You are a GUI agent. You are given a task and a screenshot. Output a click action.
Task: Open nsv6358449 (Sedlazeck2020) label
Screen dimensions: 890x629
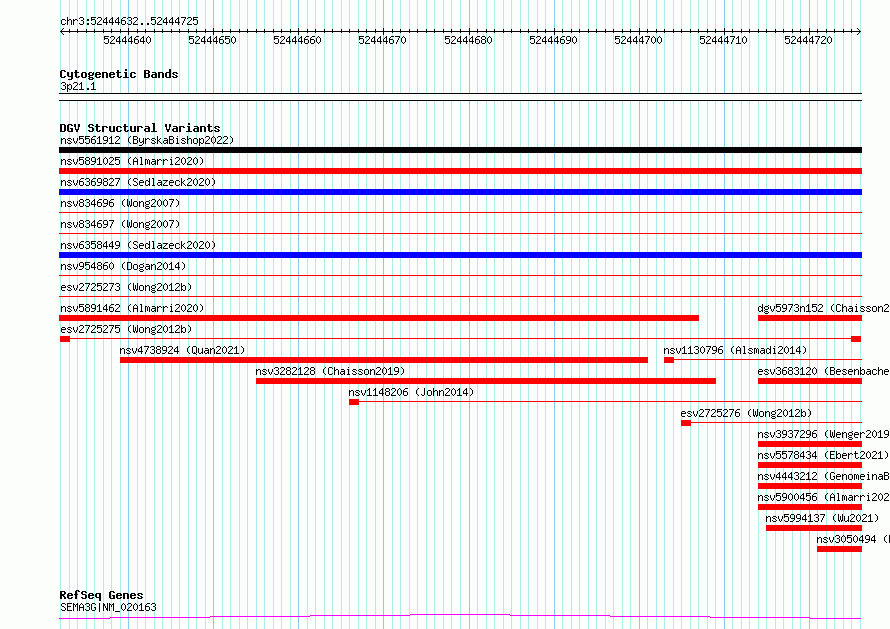(138, 245)
